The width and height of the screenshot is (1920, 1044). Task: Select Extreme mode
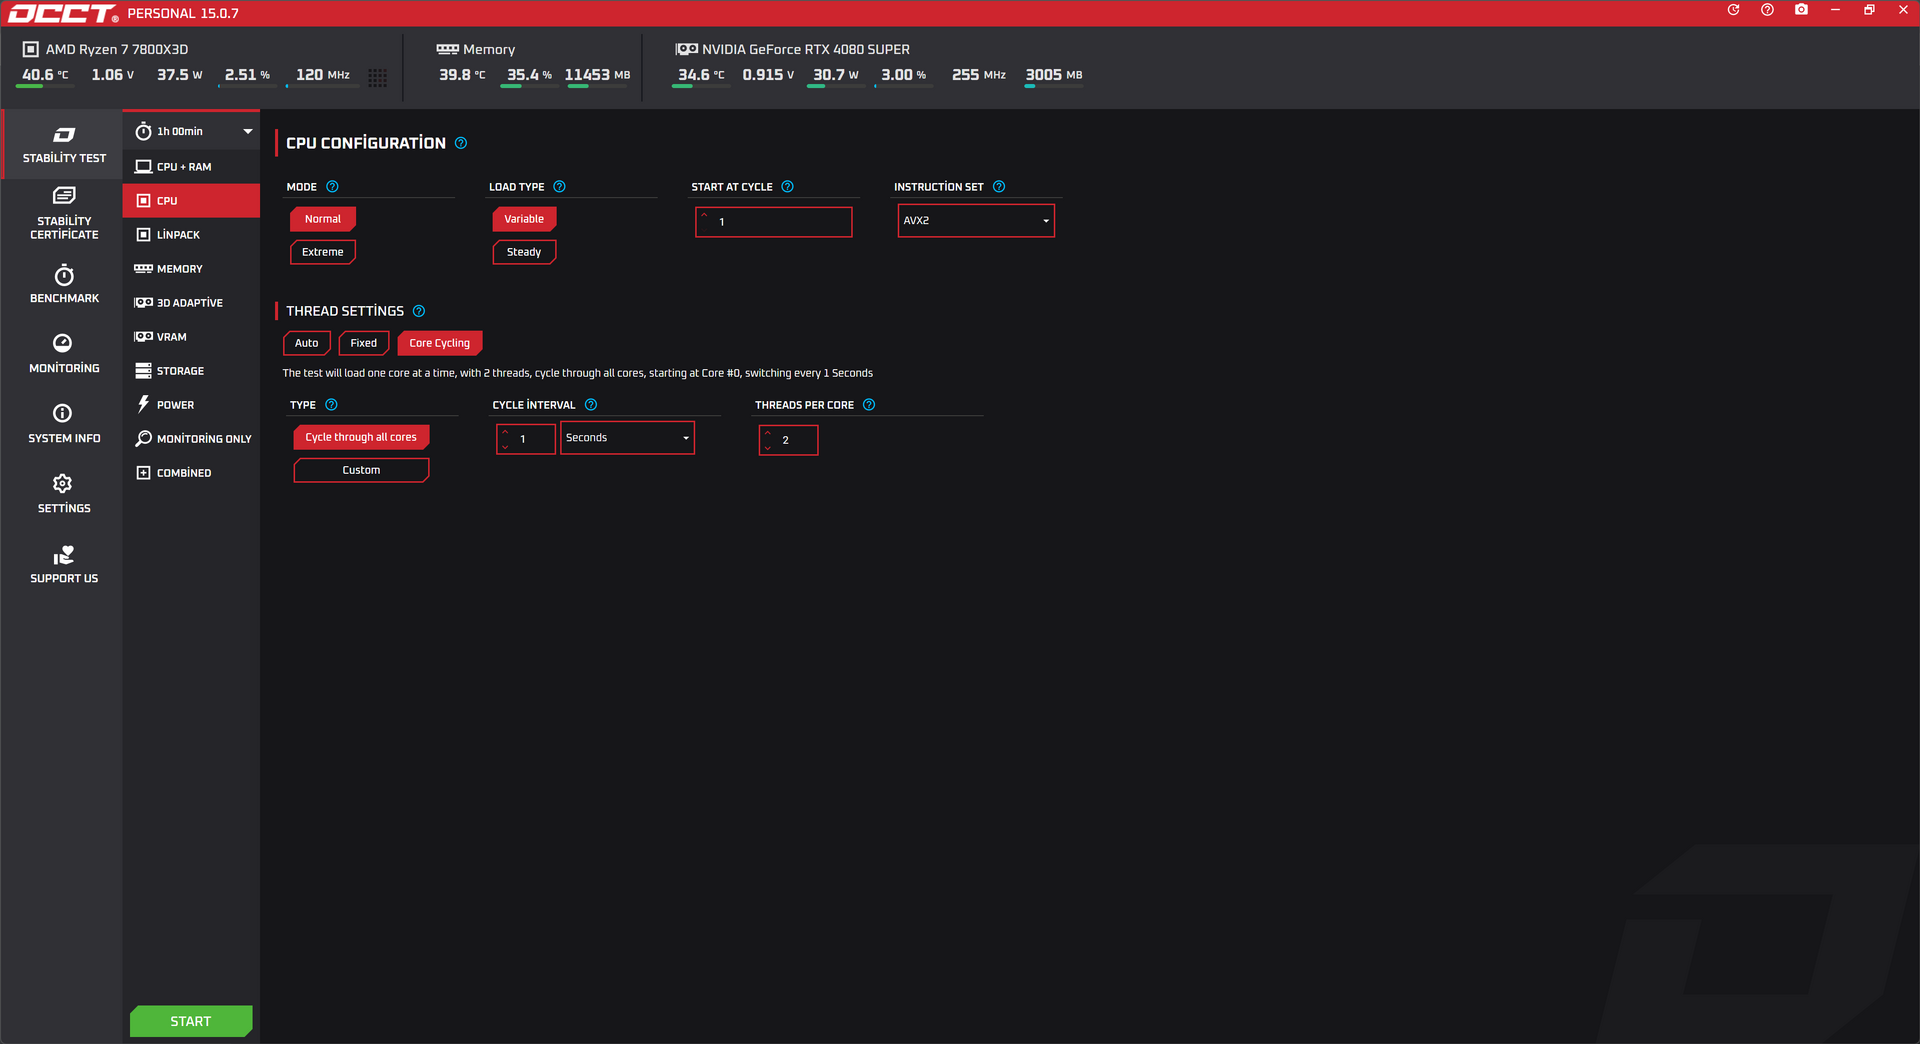[x=323, y=252]
